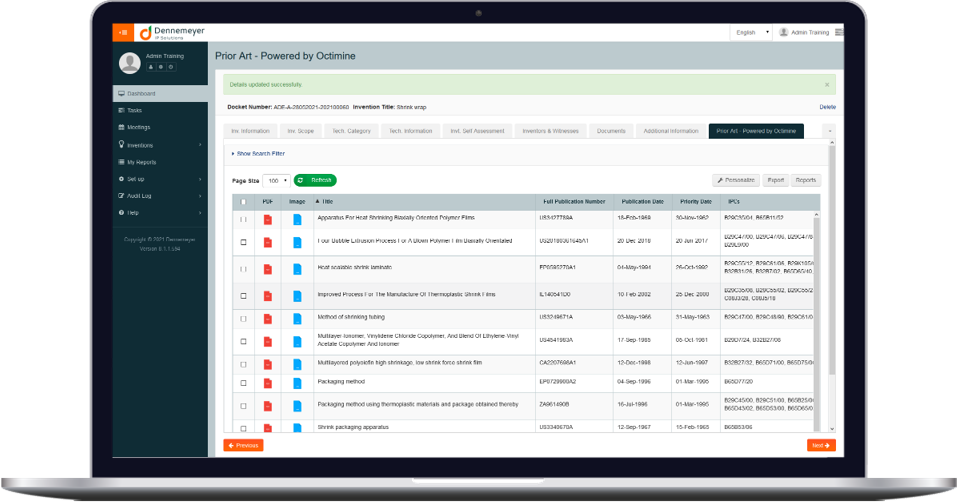The width and height of the screenshot is (957, 502).
Task: Check the Heat sealable shrink laminate row
Action: [x=244, y=269]
